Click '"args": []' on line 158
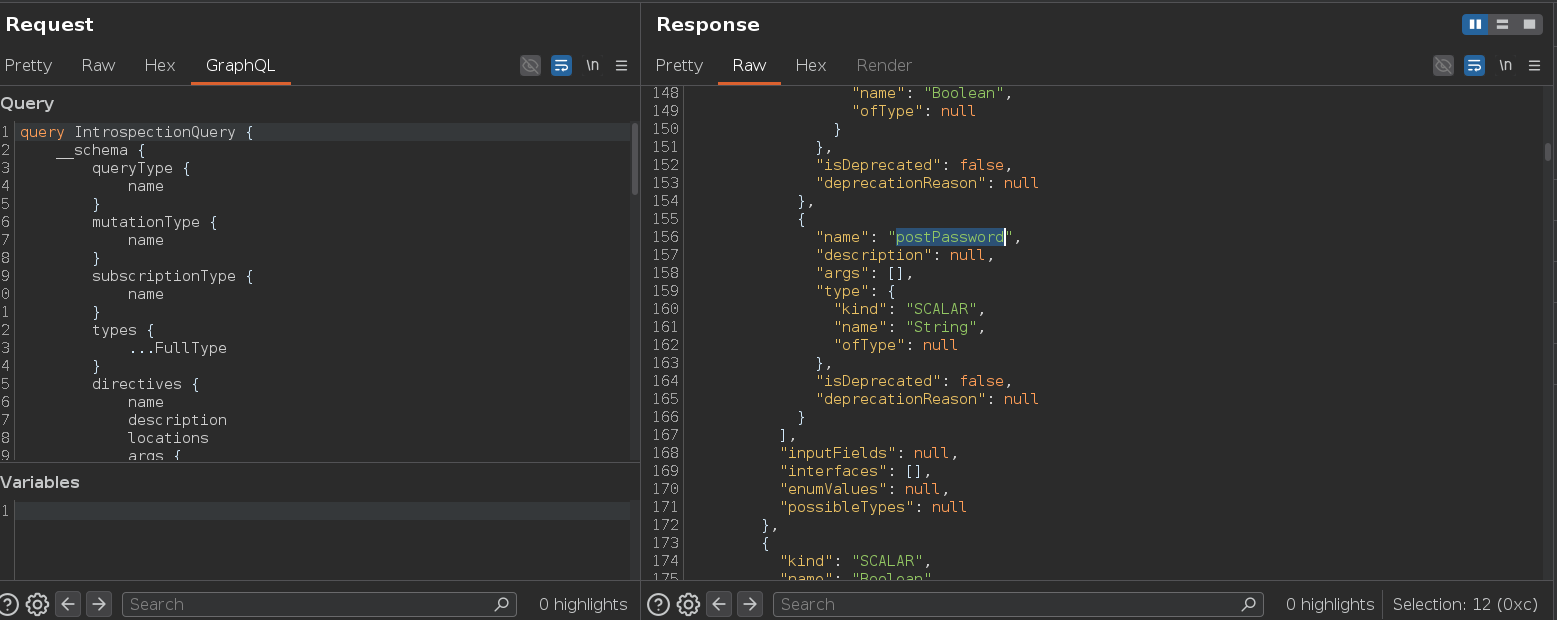Viewport: 1557px width, 620px height. click(x=865, y=273)
